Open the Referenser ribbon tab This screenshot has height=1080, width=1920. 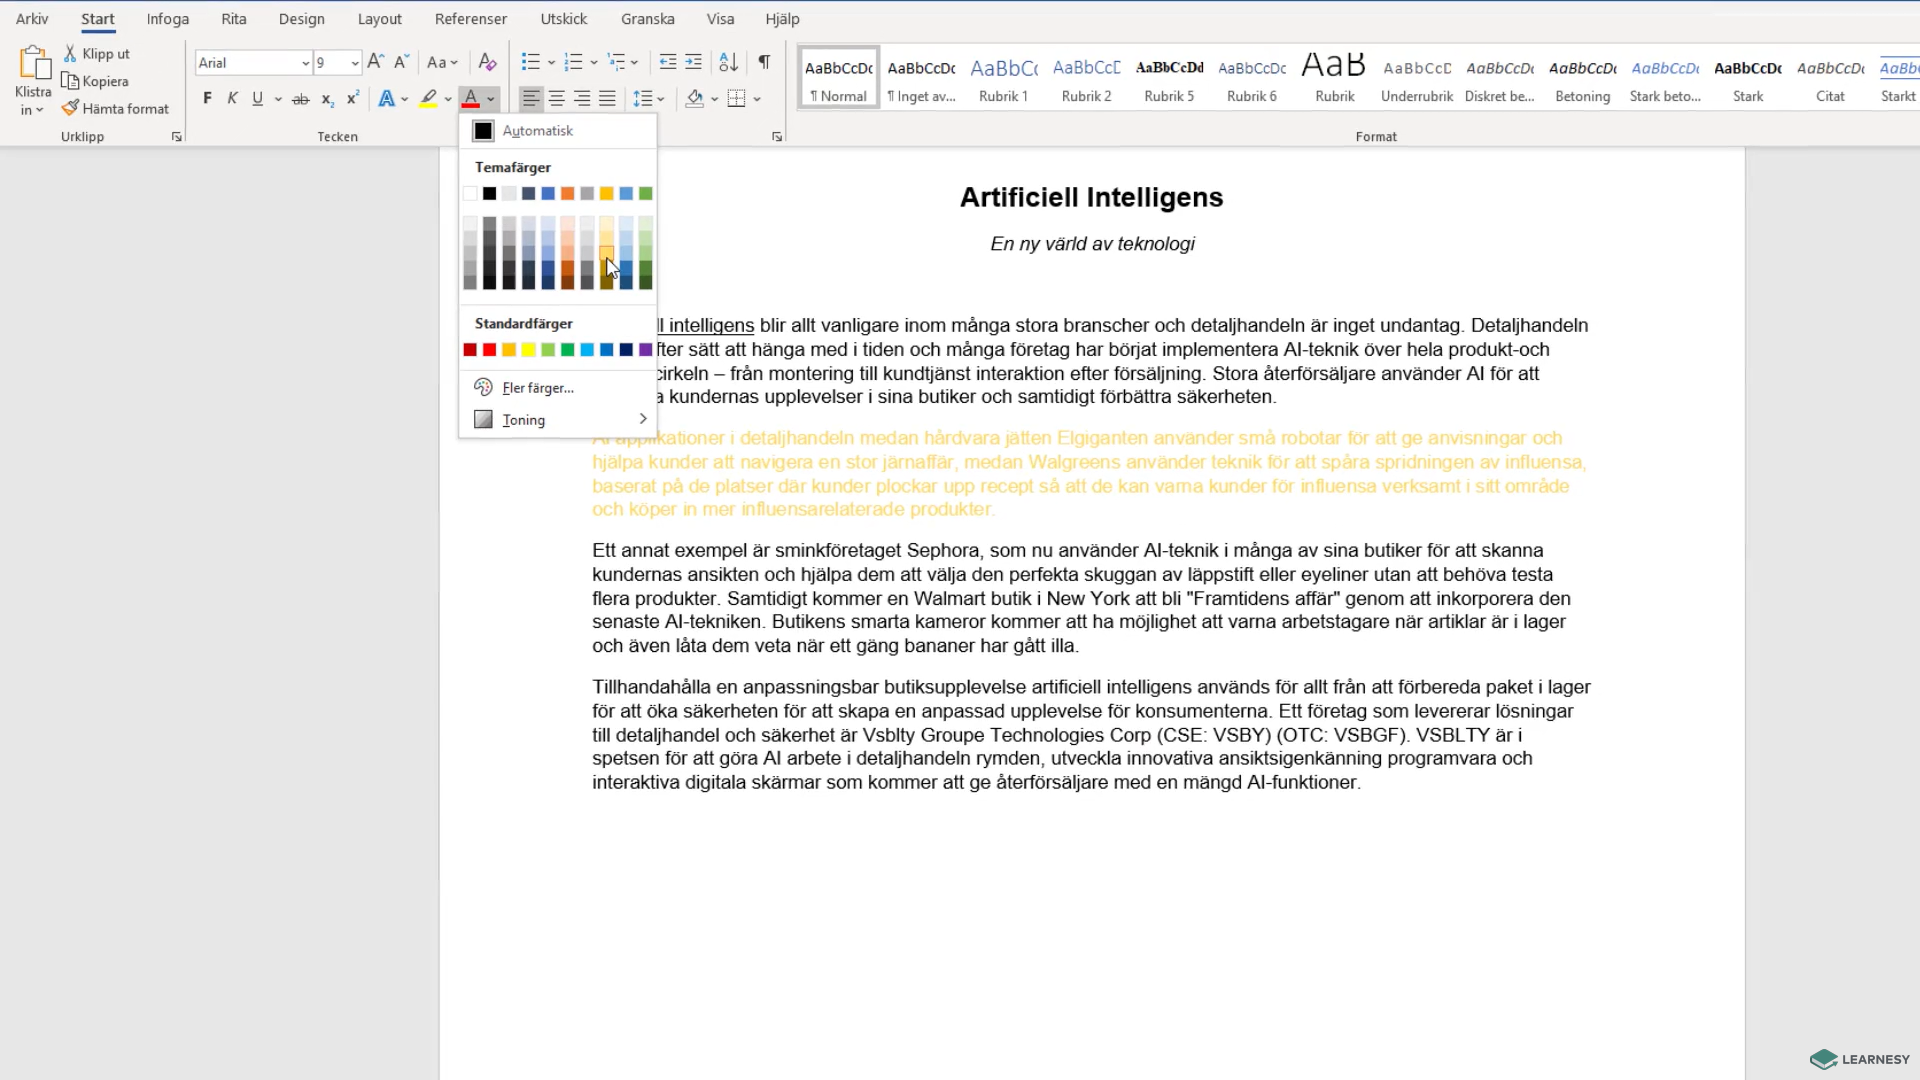coord(471,19)
